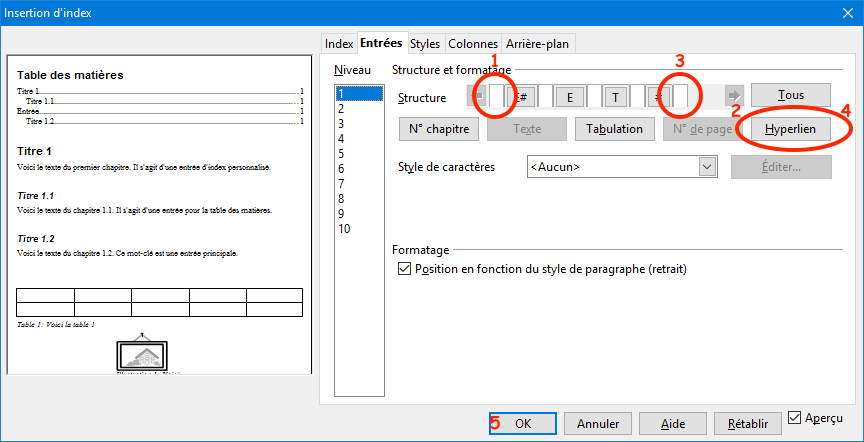Click the Tabulation button

(614, 130)
